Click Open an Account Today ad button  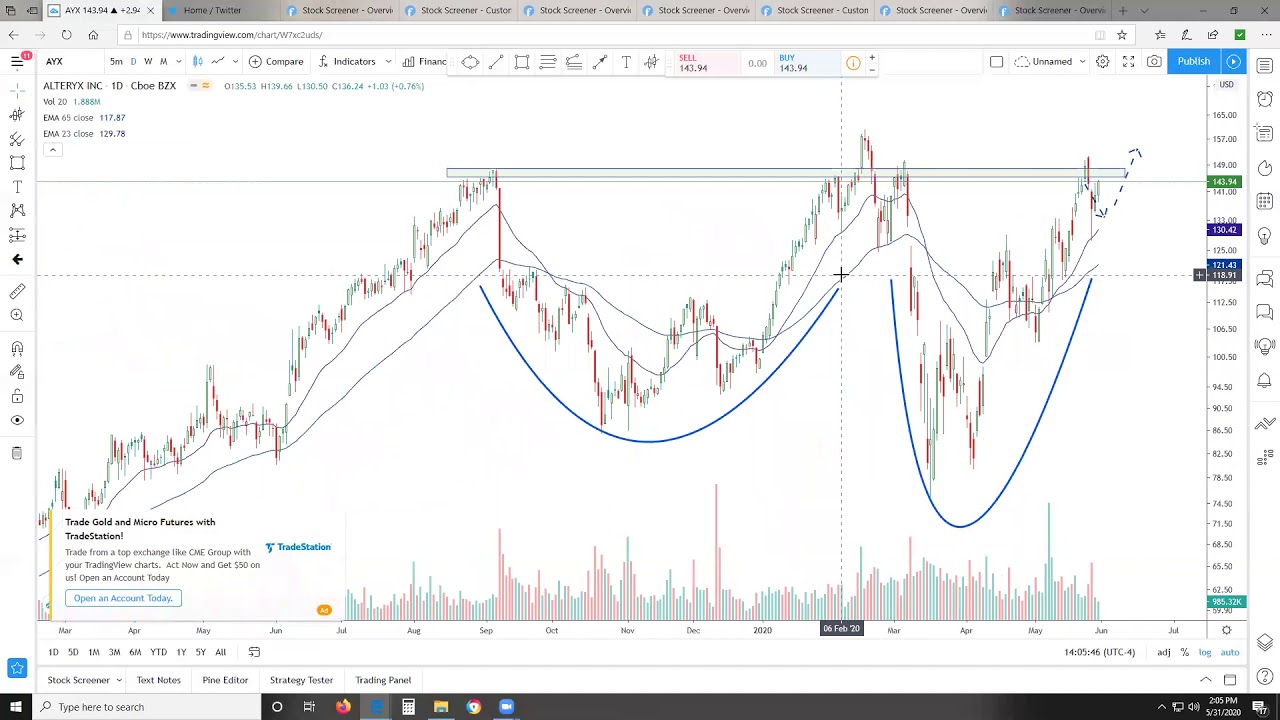click(123, 598)
